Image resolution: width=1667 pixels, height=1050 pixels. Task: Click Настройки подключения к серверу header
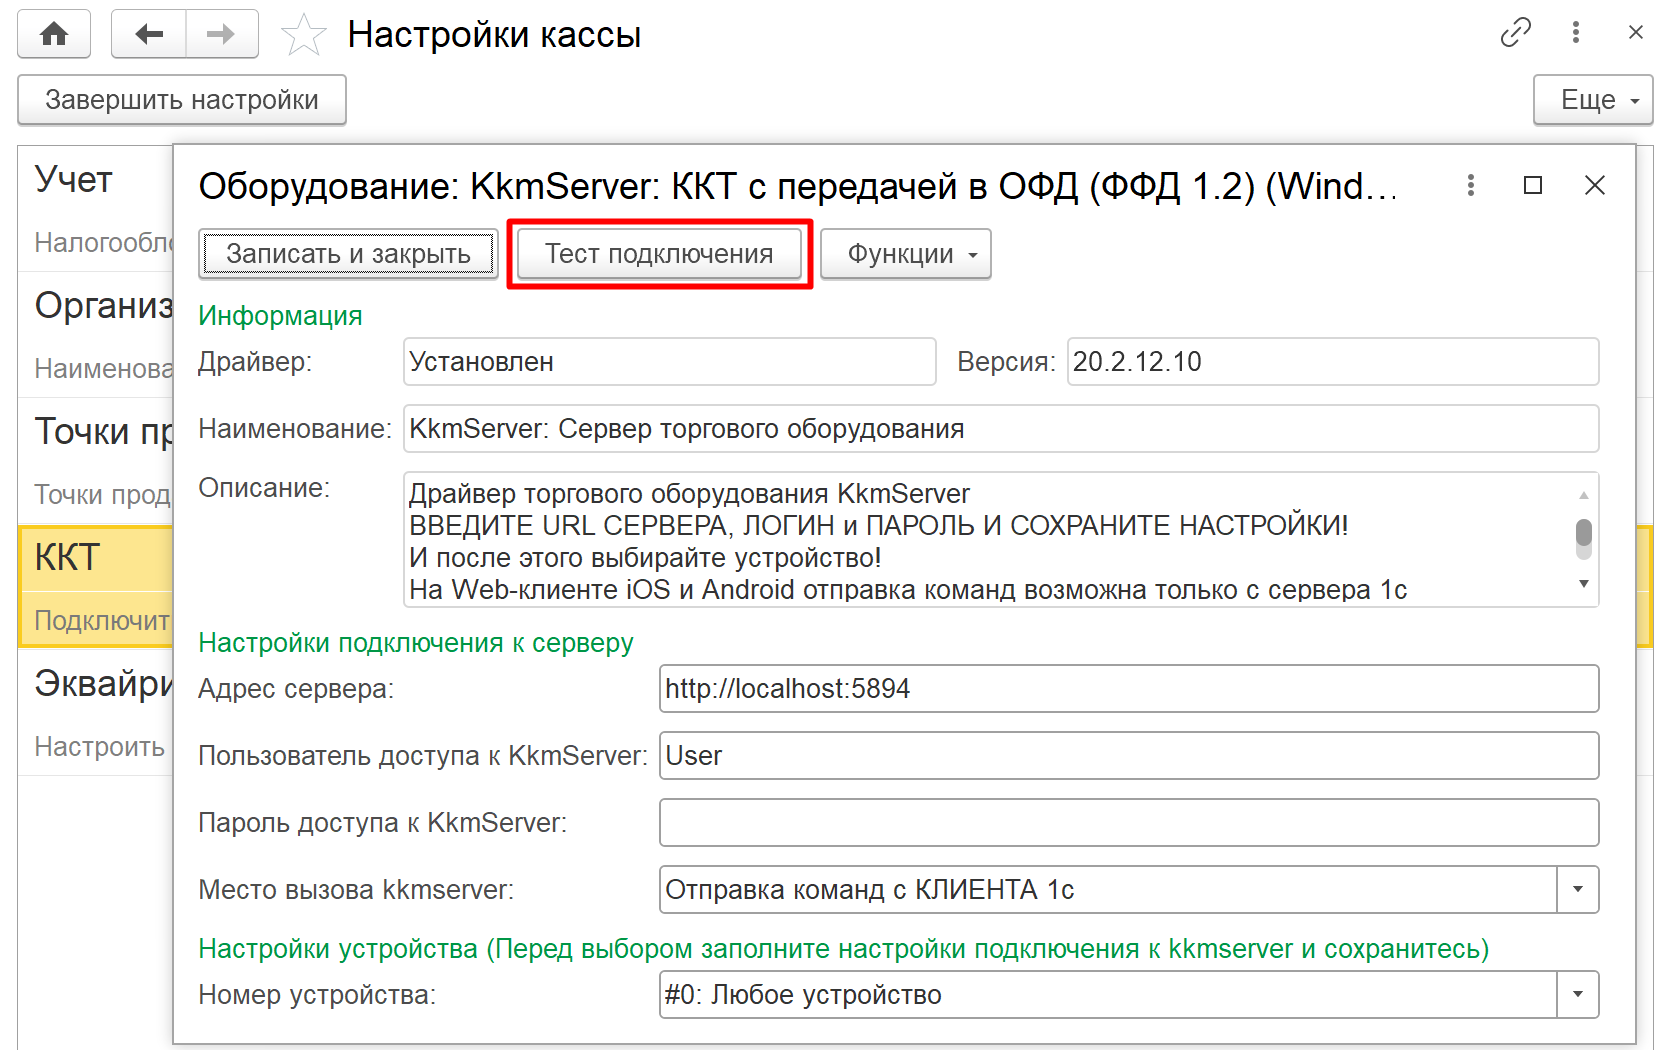[x=416, y=643]
